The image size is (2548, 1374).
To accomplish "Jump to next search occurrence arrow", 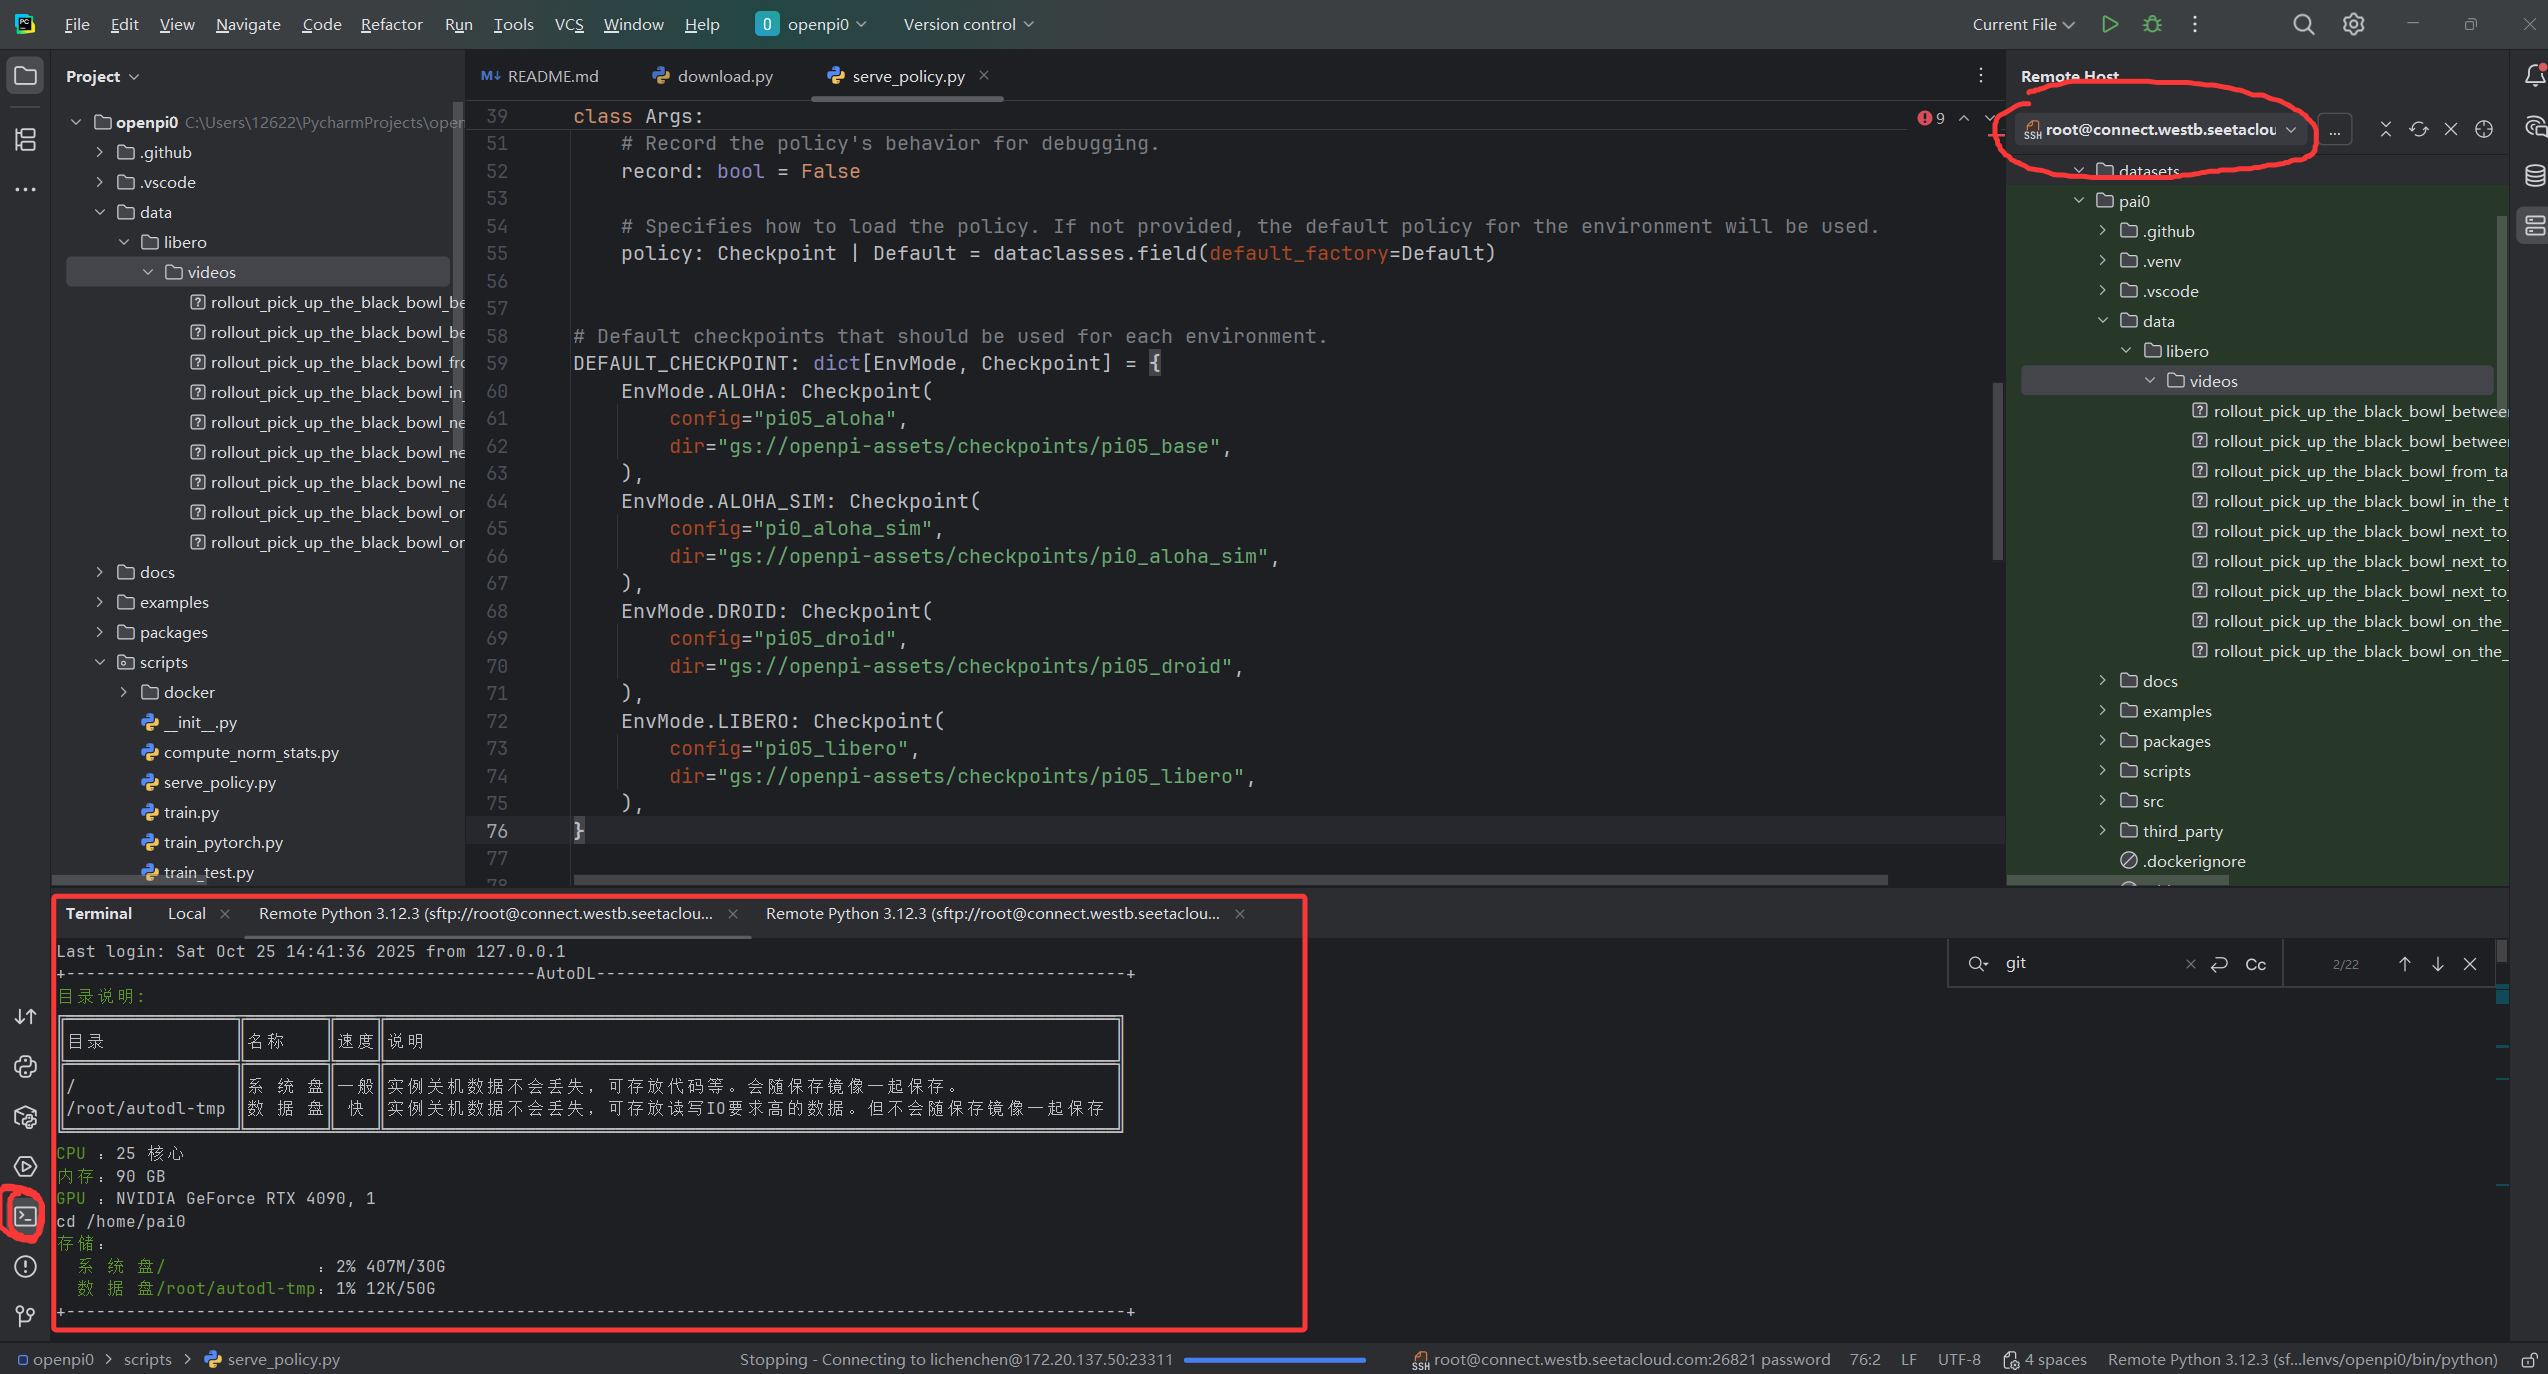I will click(x=2437, y=964).
